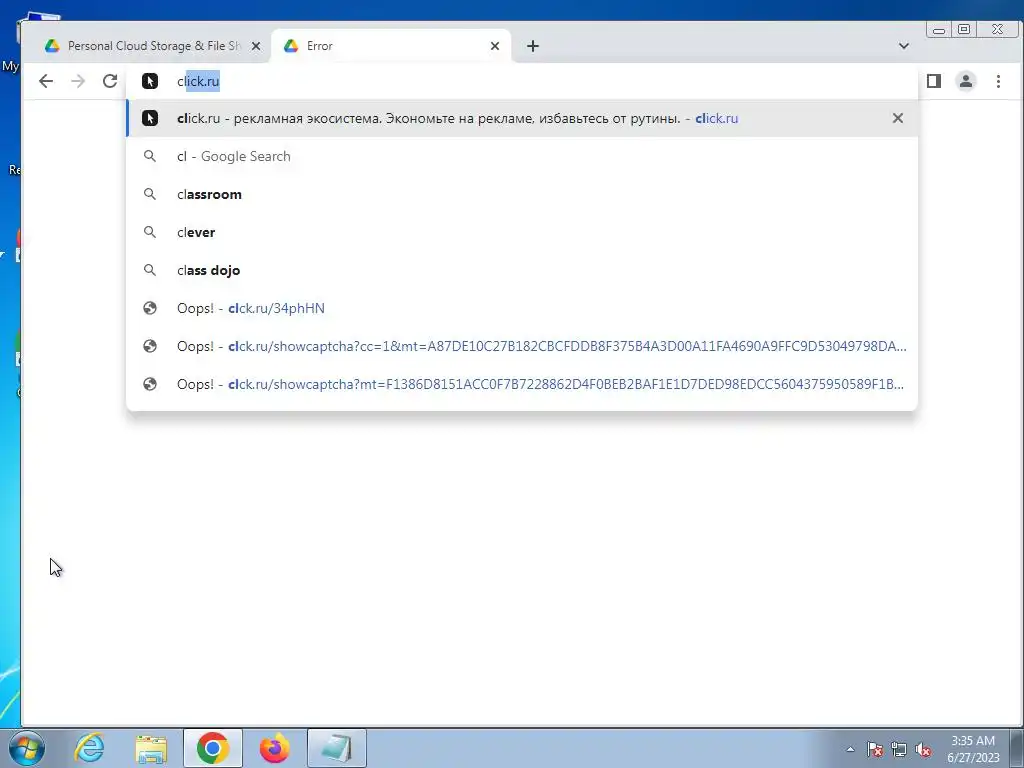The height and width of the screenshot is (768, 1024).
Task: Click the Action Center flag icon
Action: [x=874, y=749]
